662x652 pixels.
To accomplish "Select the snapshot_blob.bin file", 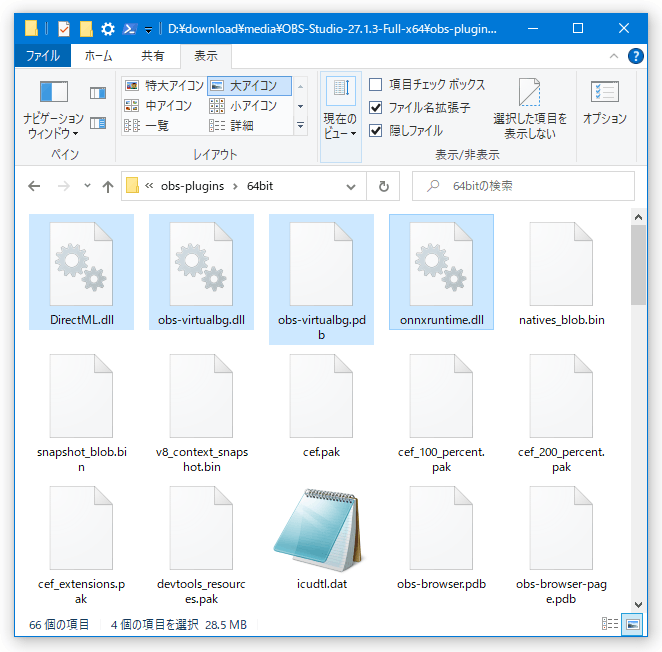I will point(81,412).
